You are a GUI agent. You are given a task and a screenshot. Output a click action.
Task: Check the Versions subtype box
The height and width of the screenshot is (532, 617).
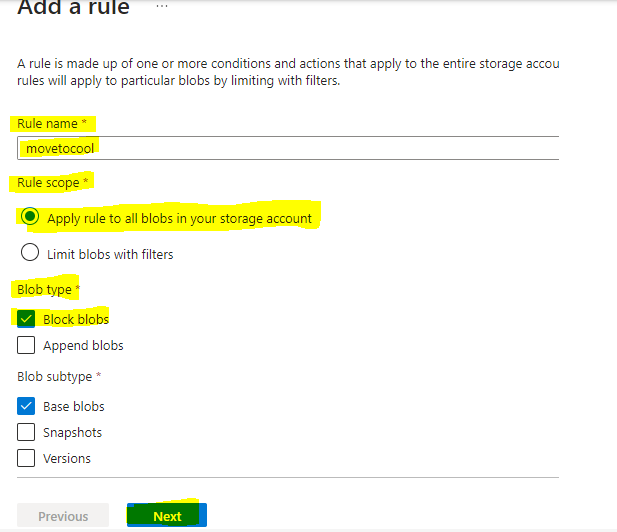(x=26, y=458)
